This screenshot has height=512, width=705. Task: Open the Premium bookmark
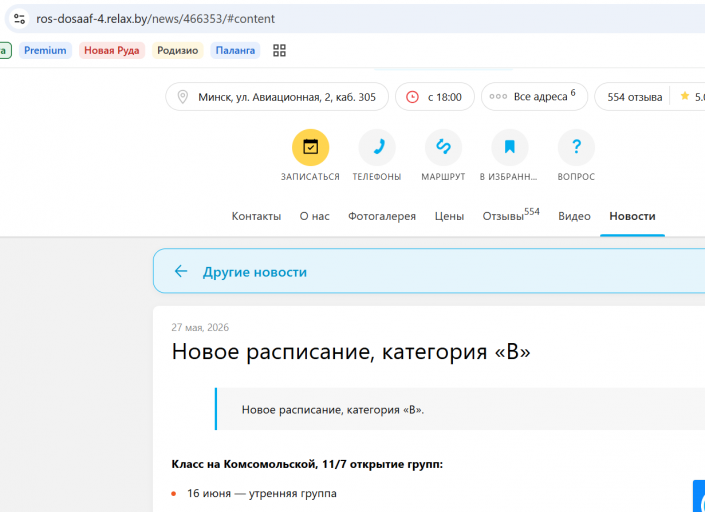click(x=45, y=50)
